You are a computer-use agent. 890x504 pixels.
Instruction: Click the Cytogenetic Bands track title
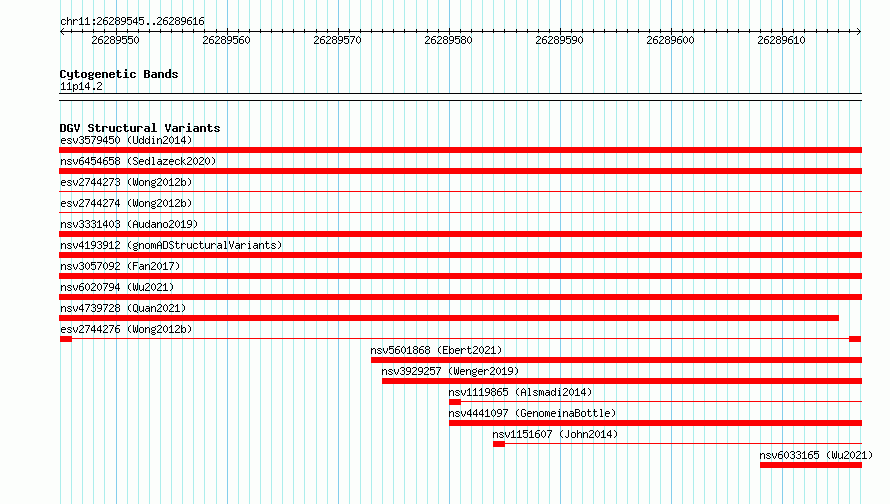(x=119, y=74)
